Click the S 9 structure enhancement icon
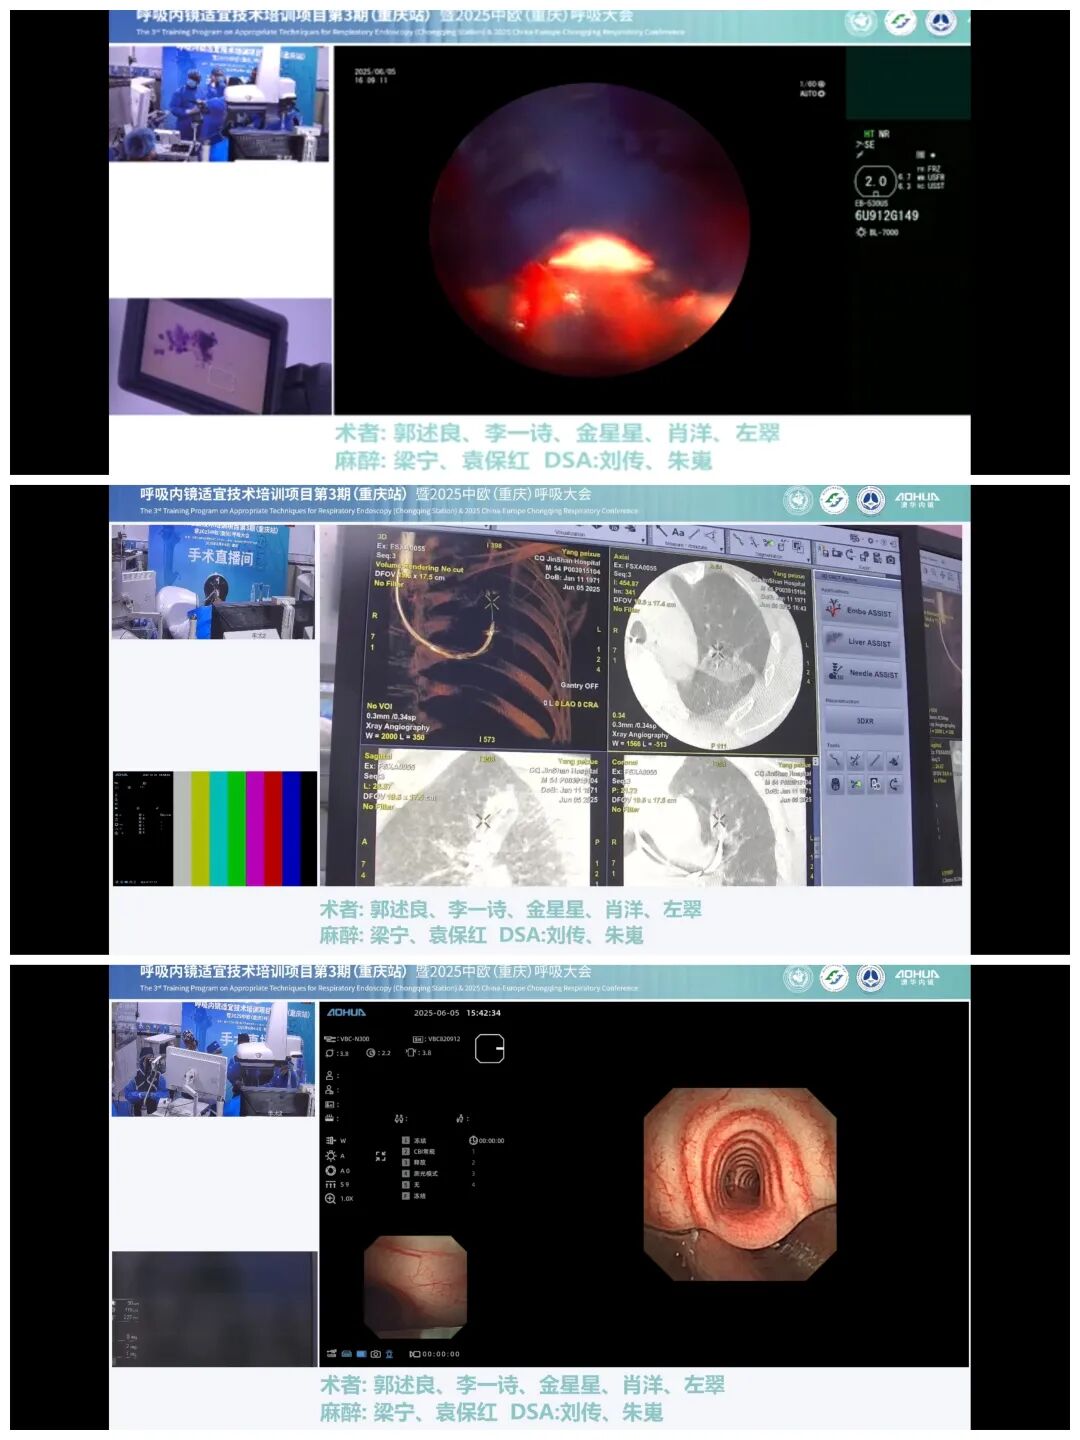Viewport: 1080px width, 1440px height. coord(331,1184)
